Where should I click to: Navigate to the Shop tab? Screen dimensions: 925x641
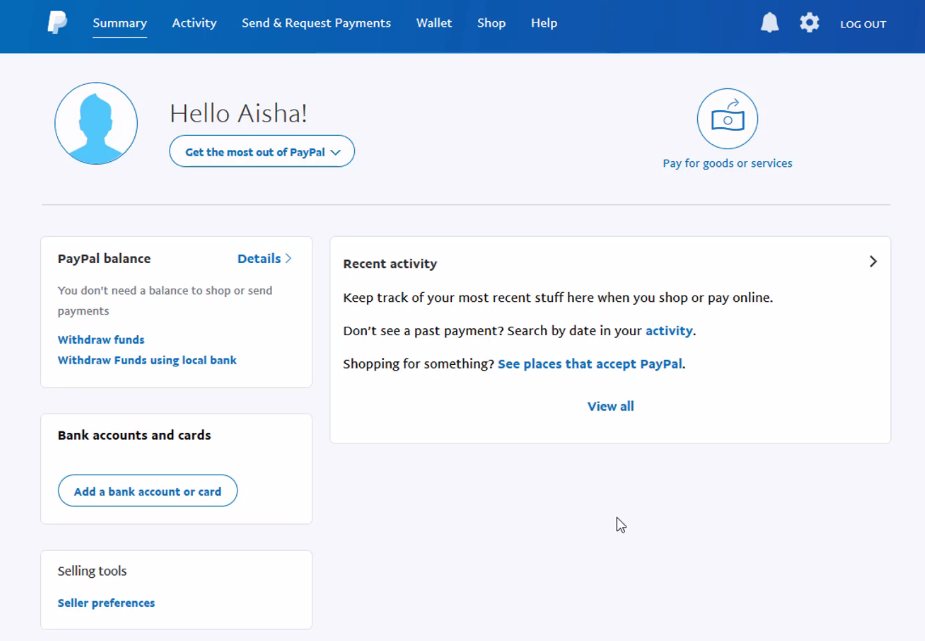pyautogui.click(x=491, y=23)
